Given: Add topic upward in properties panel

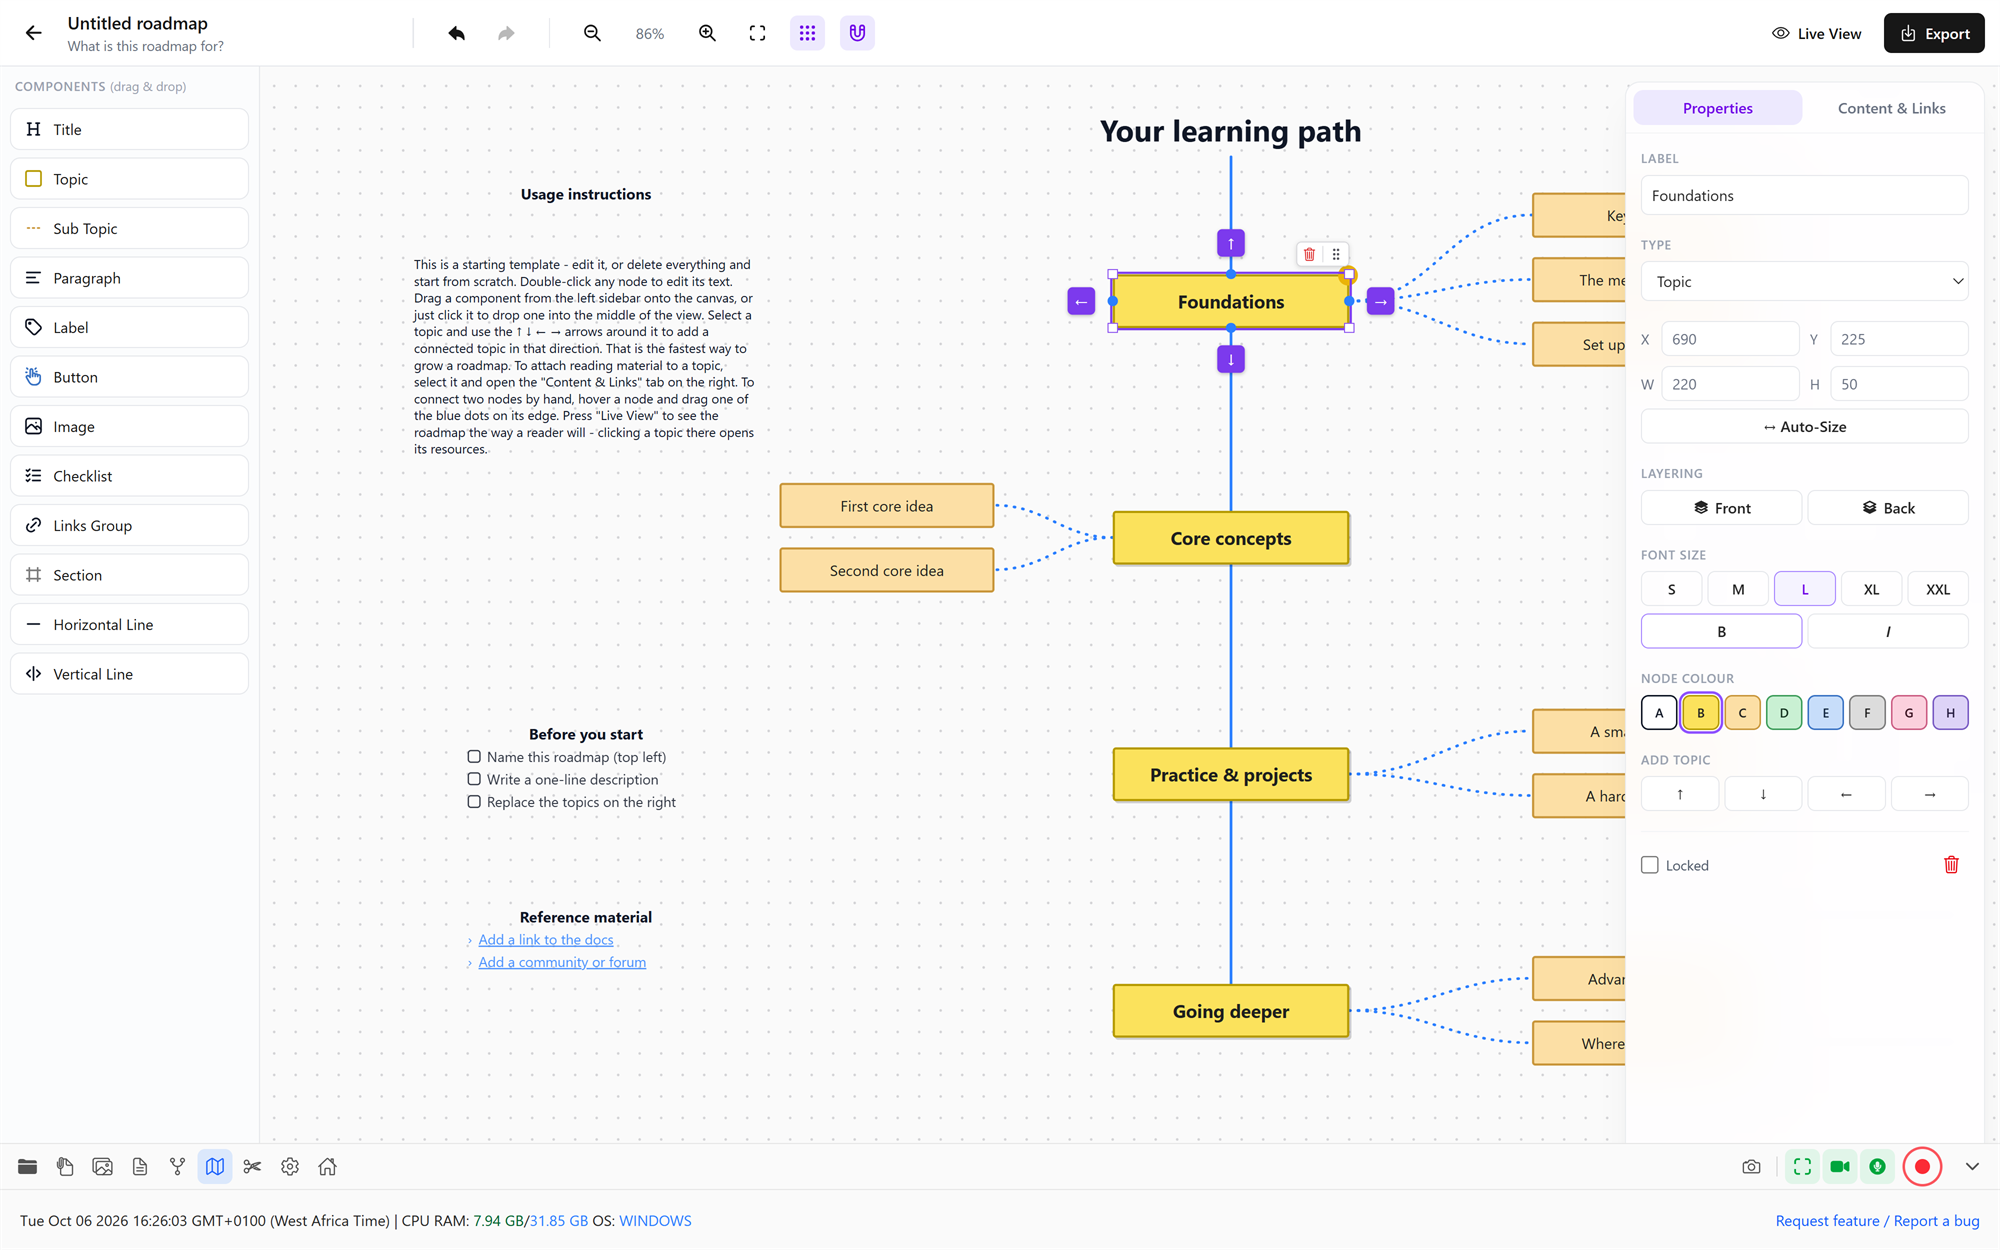Looking at the screenshot, I should click(x=1680, y=794).
